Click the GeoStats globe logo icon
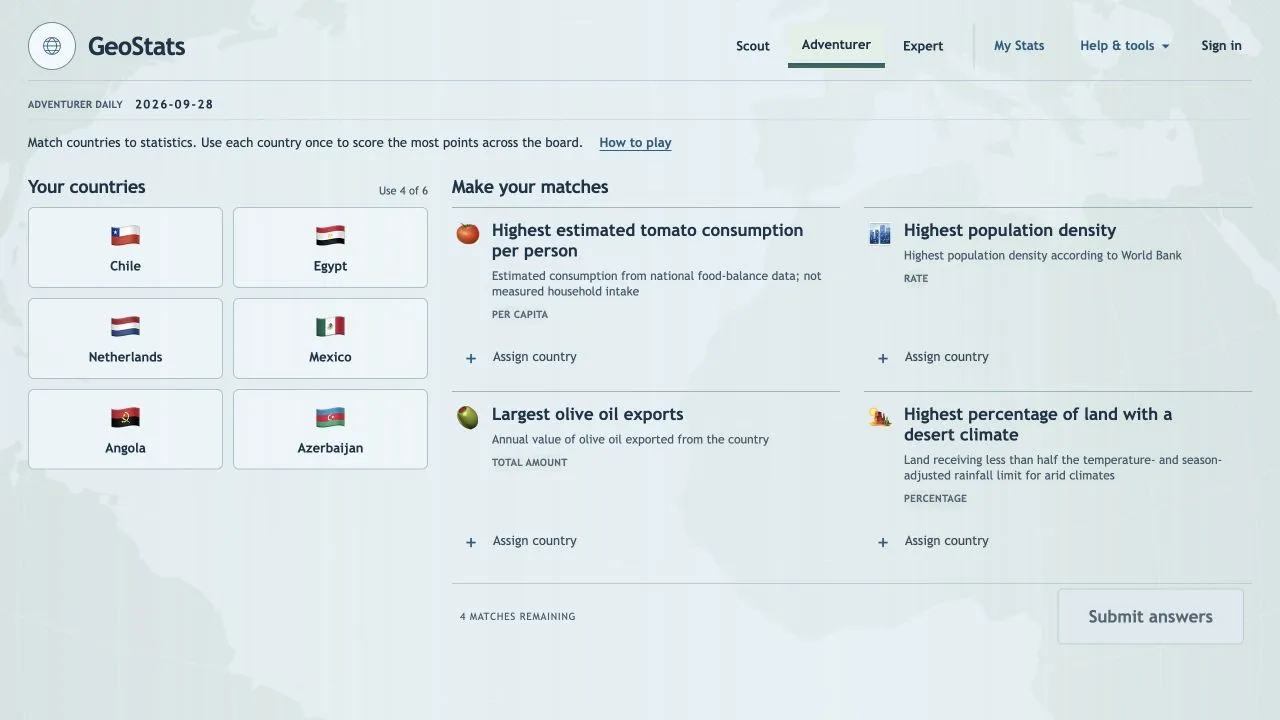Image resolution: width=1280 pixels, height=720 pixels. [x=52, y=46]
